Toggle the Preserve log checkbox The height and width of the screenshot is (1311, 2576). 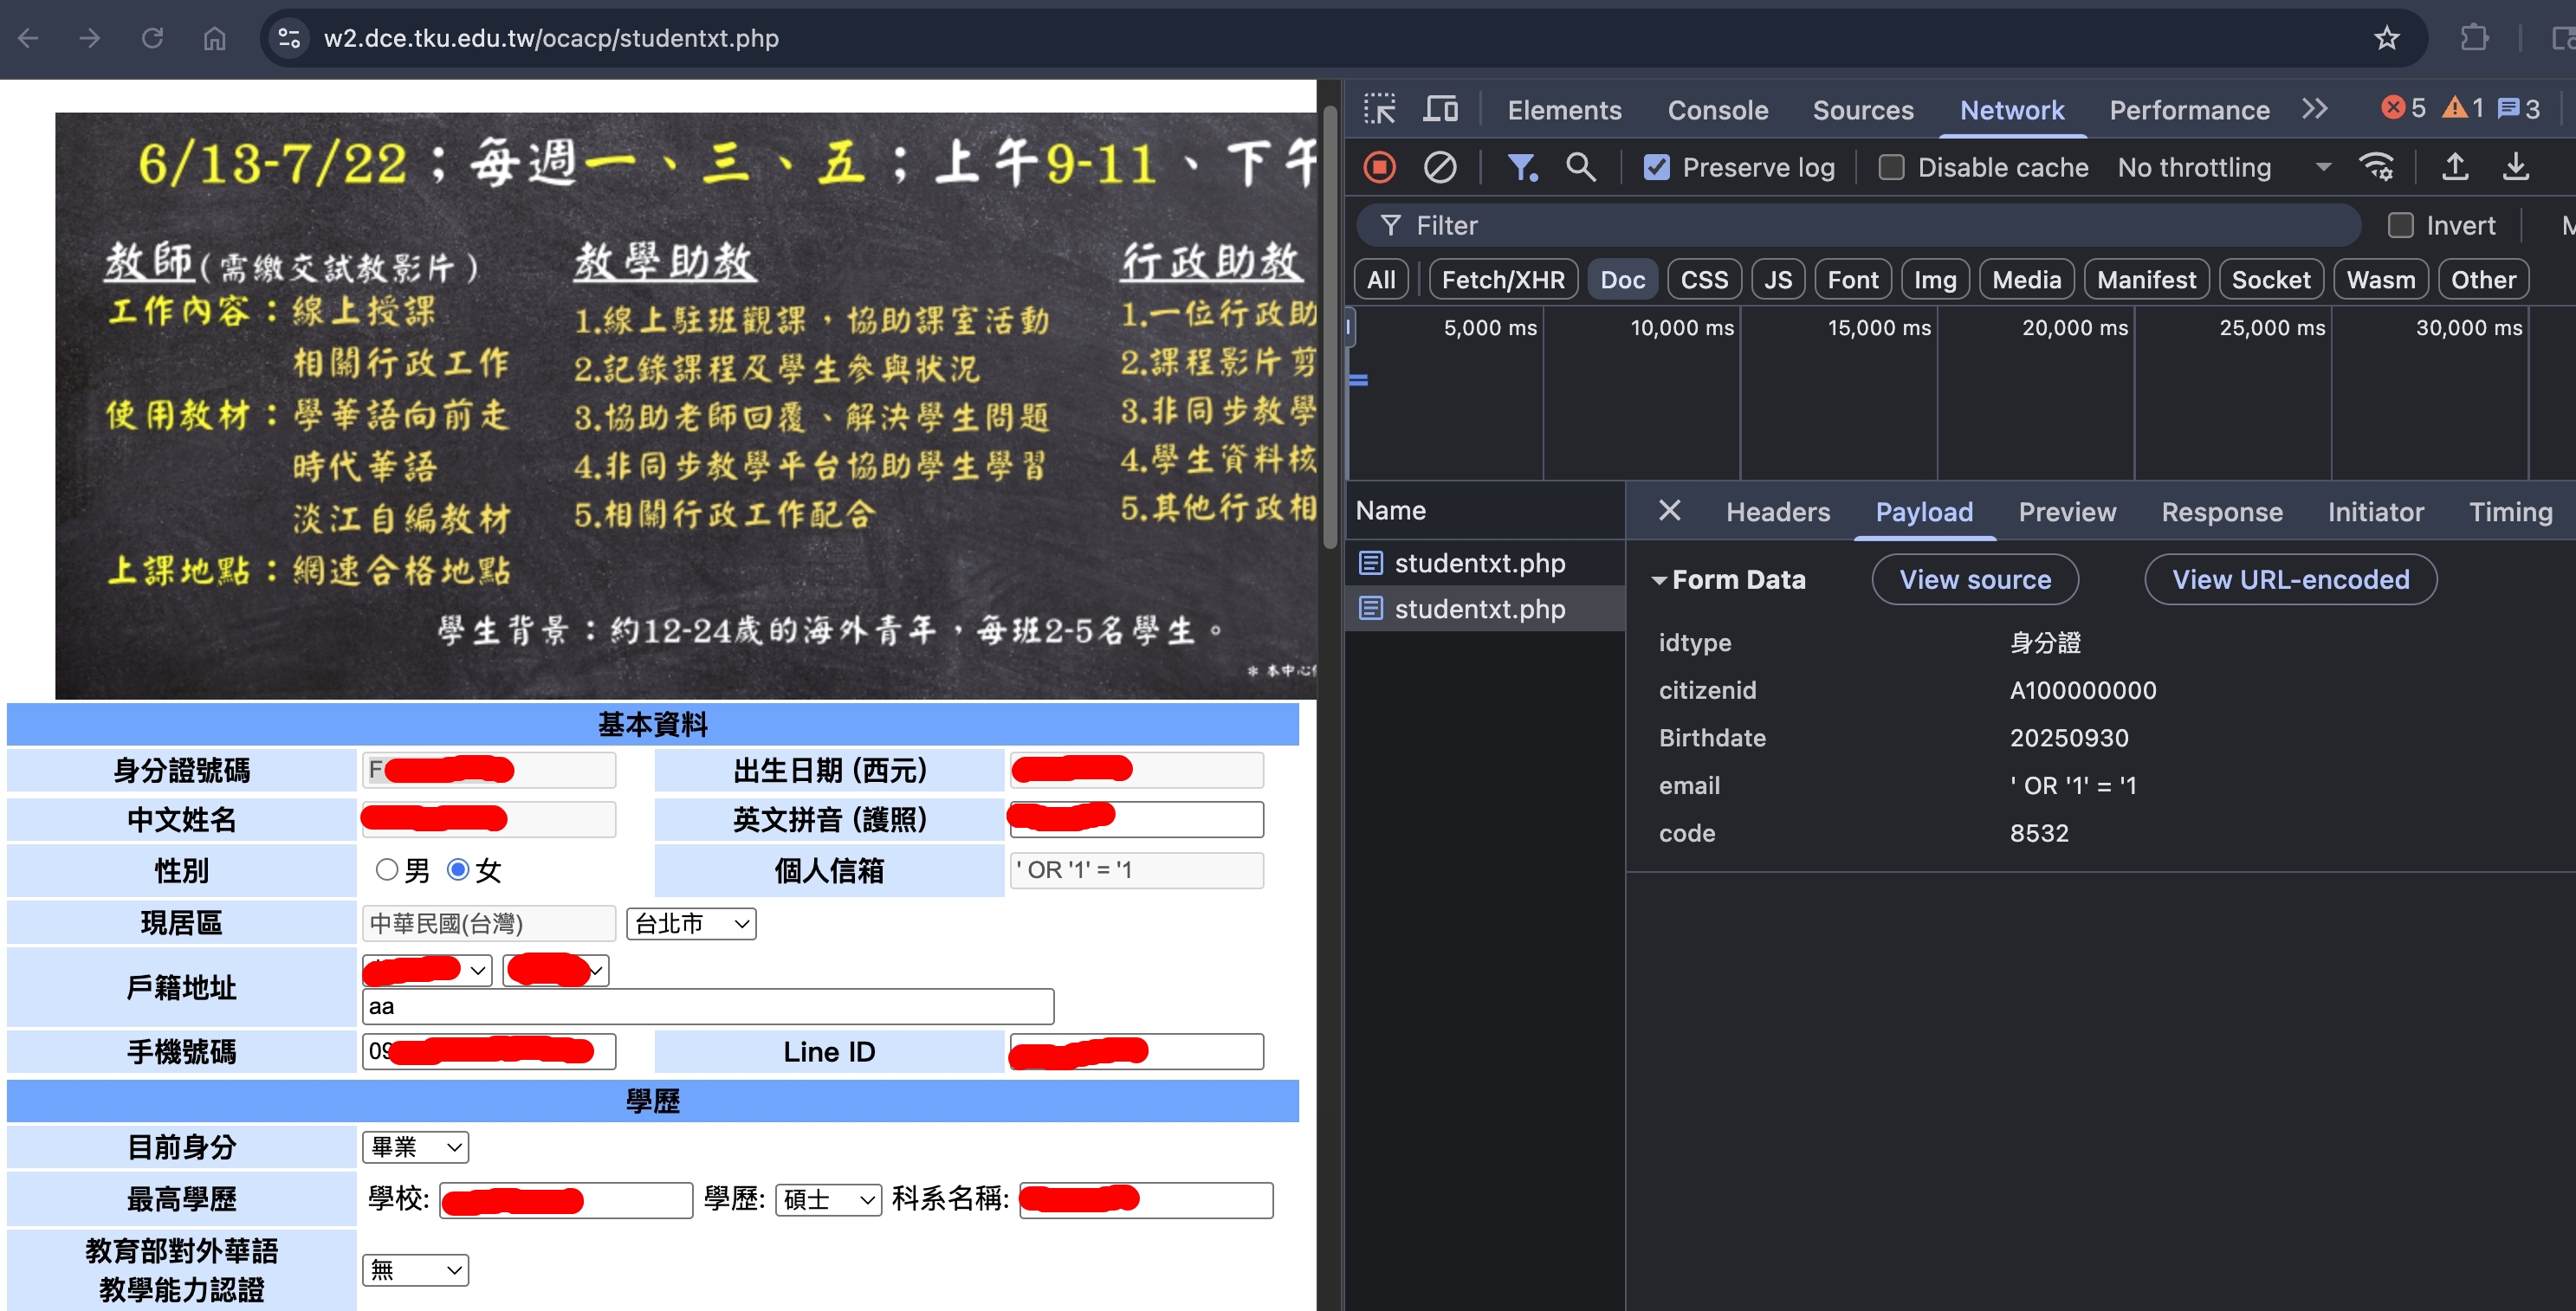1657,167
